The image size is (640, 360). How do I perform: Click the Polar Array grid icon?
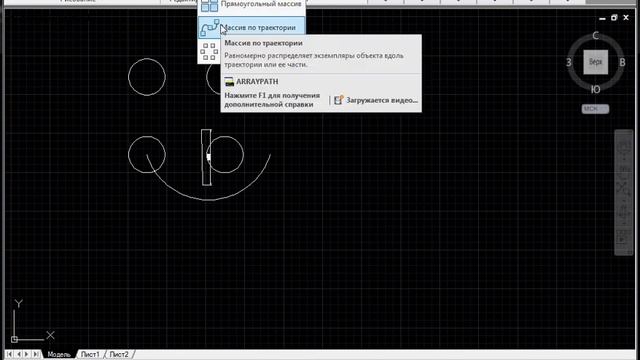(x=209, y=52)
